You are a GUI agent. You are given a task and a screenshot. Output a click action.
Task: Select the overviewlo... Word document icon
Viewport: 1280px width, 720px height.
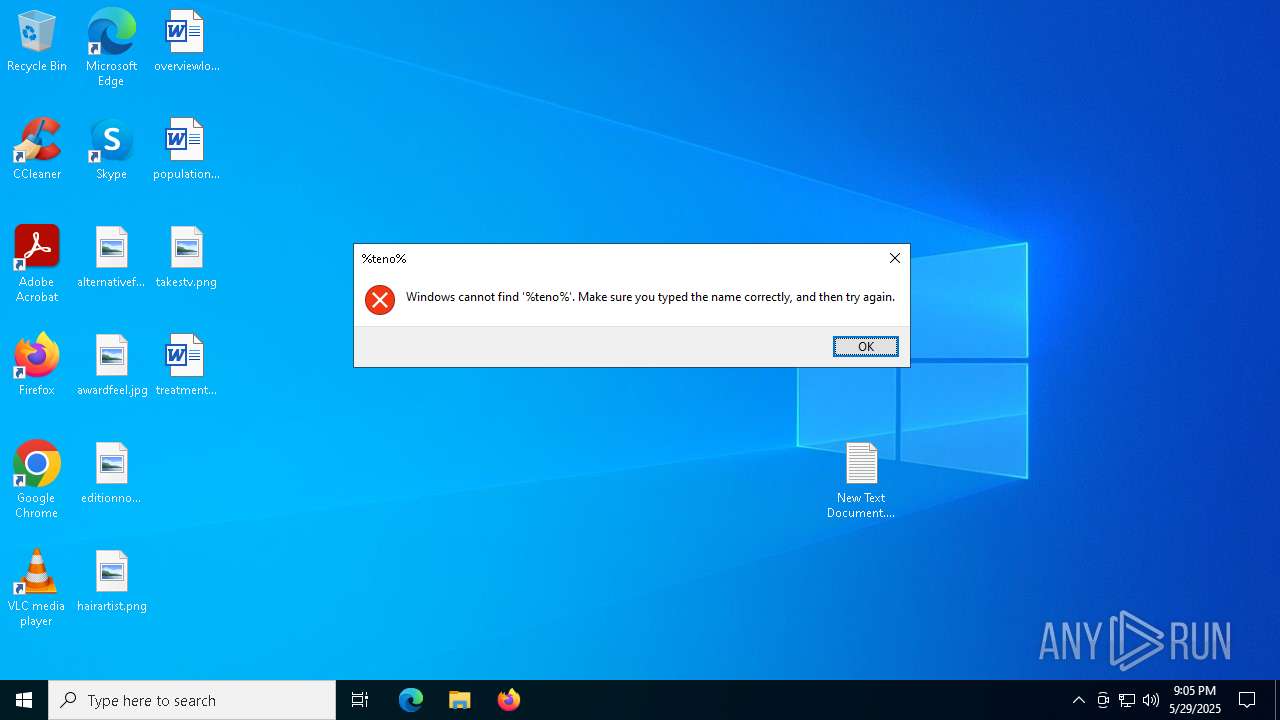[x=186, y=42]
